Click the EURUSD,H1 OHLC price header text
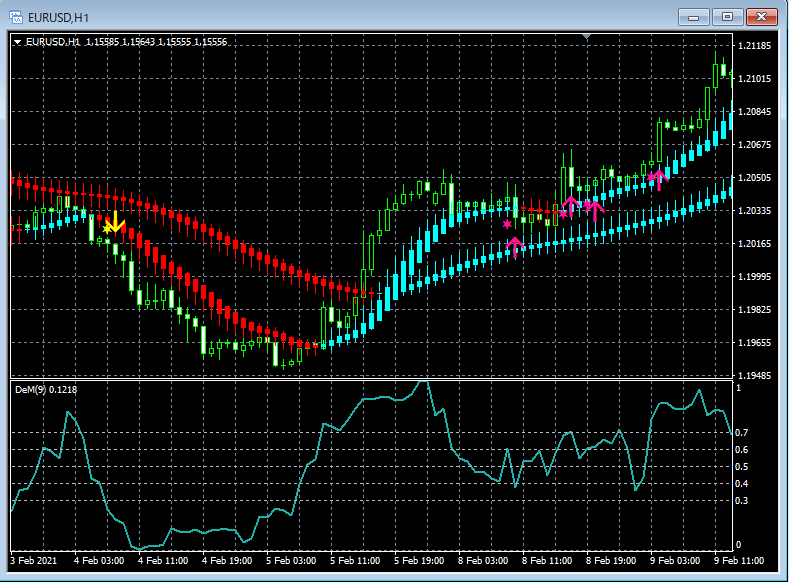Image resolution: width=790 pixels, height=582 pixels. (x=126, y=42)
